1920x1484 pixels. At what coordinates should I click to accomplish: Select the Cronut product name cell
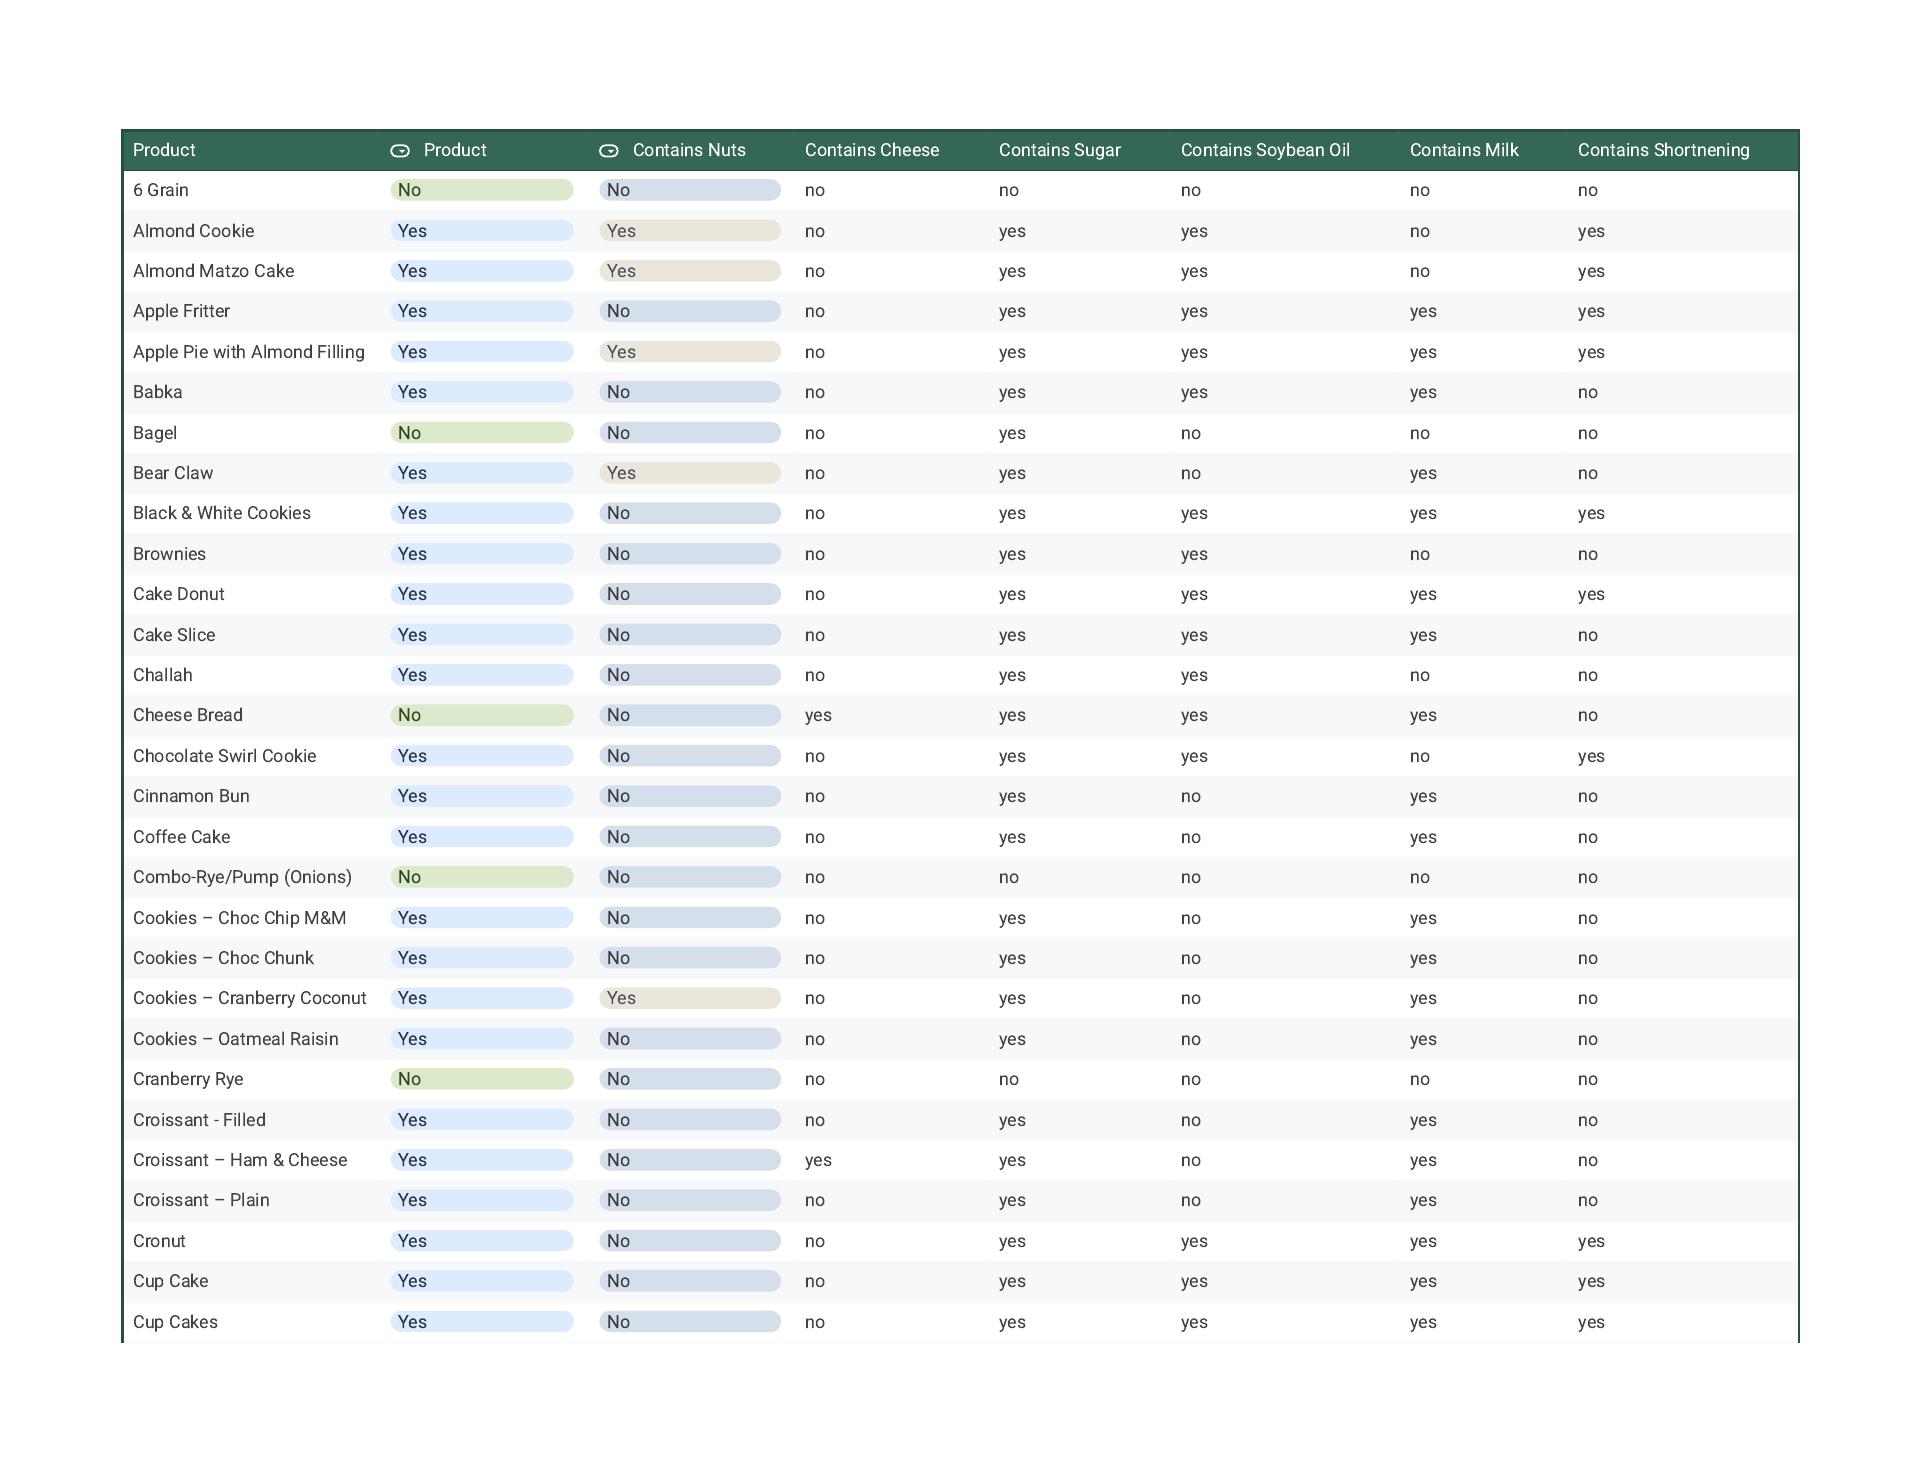point(159,1241)
